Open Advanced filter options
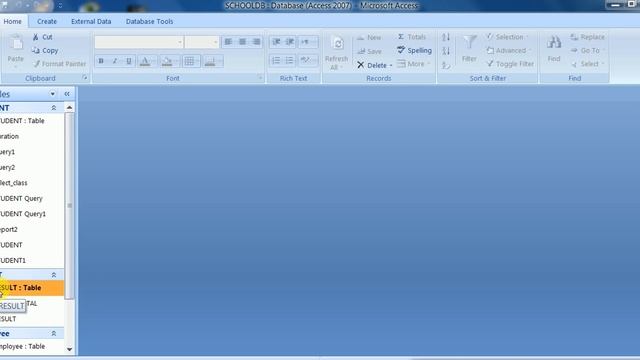The height and width of the screenshot is (360, 640). coord(509,50)
